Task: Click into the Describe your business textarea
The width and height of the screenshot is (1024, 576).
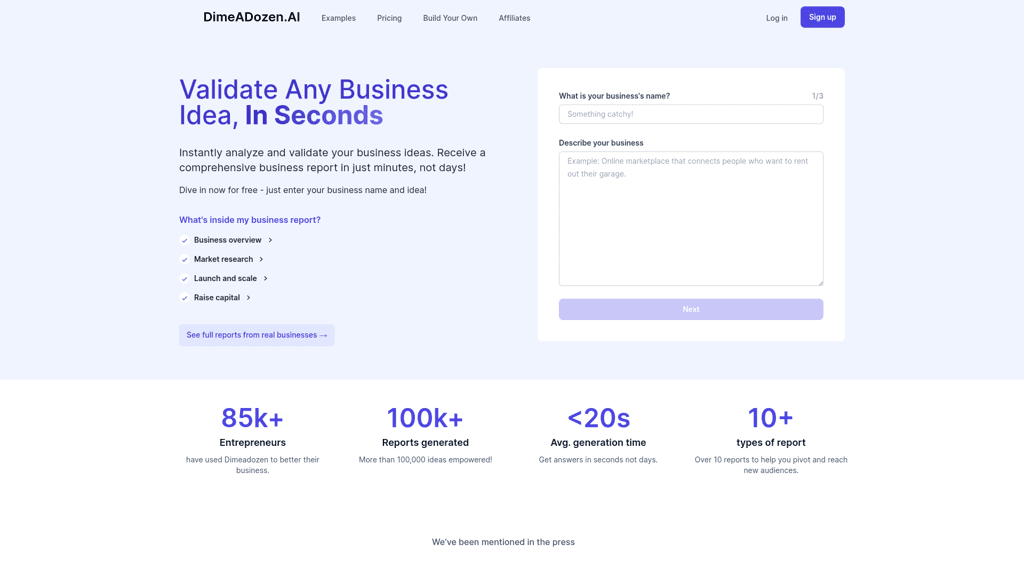Action: pyautogui.click(x=690, y=218)
